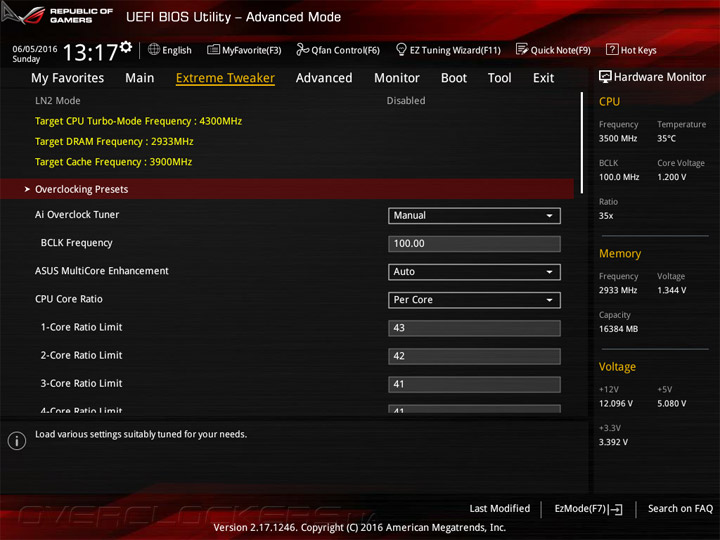Click the English language label

(x=177, y=50)
